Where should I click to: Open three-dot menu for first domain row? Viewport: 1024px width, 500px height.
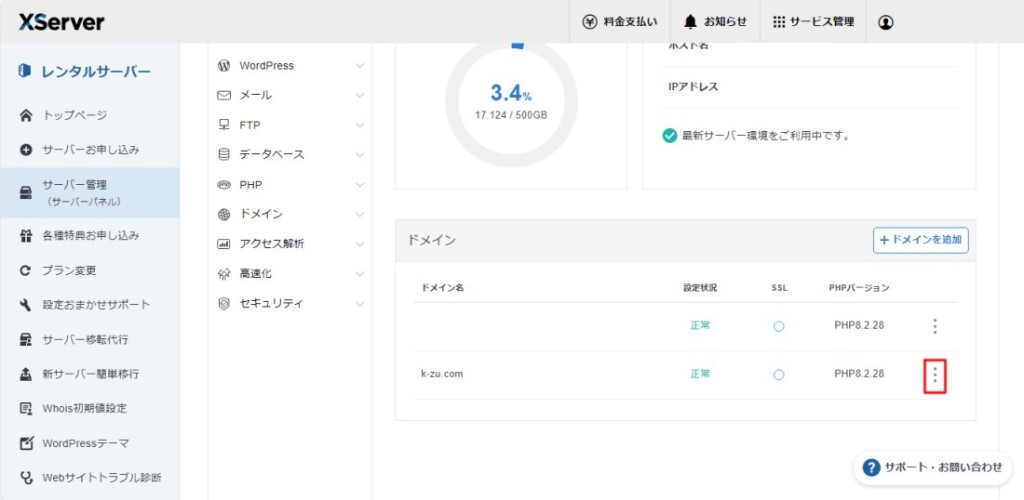pos(935,326)
